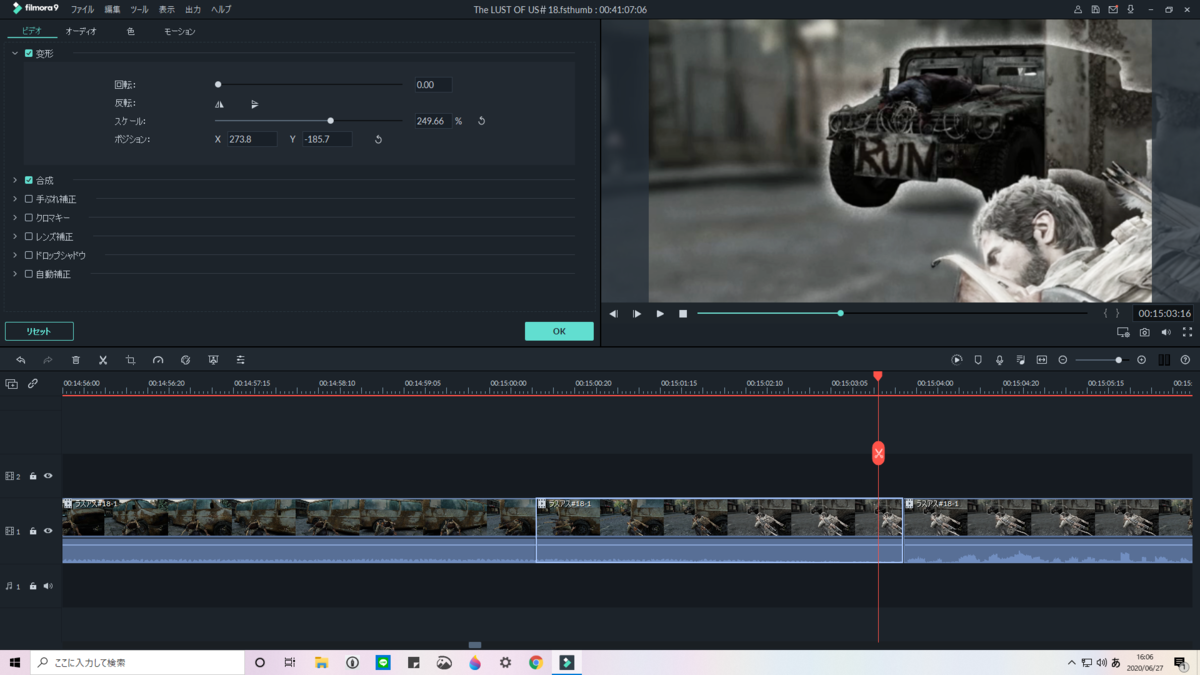Screen dimensions: 1200x675
Task: Toggle auto ripple link icon
Action: click(x=33, y=384)
